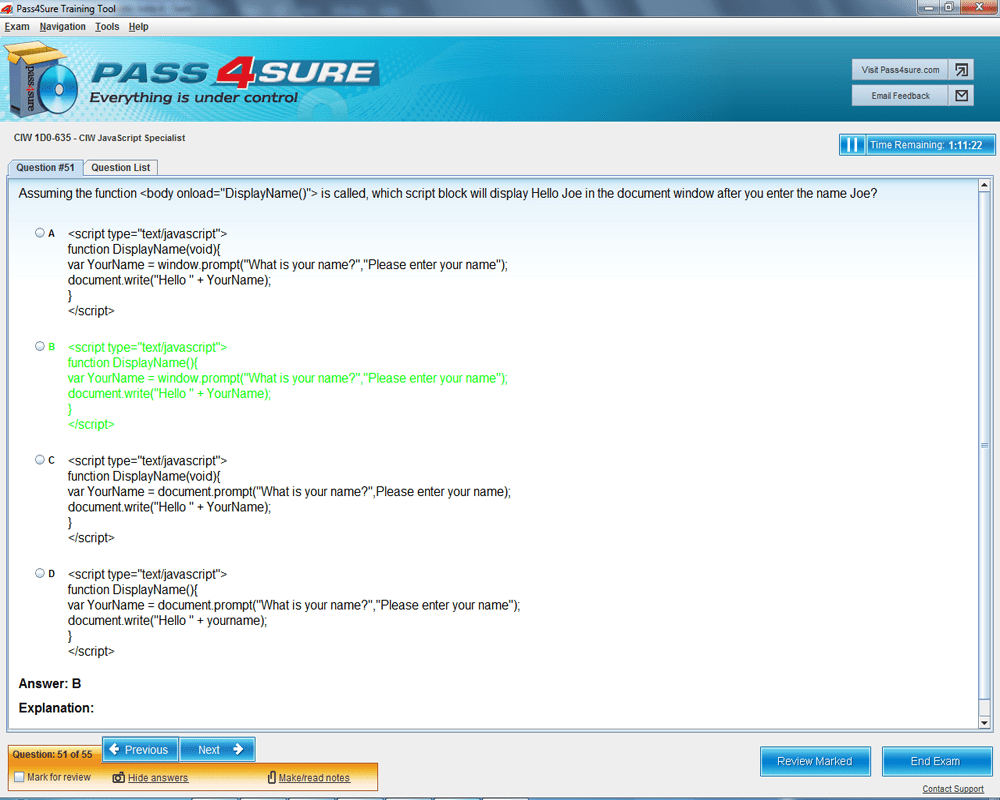
Task: Check the Mark for review checkbox
Action: pyautogui.click(x=19, y=777)
